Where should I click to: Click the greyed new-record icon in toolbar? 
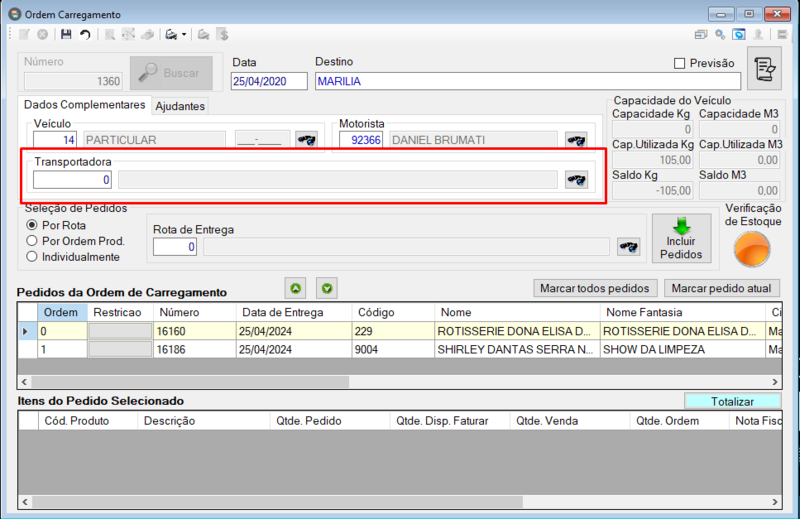[24, 35]
